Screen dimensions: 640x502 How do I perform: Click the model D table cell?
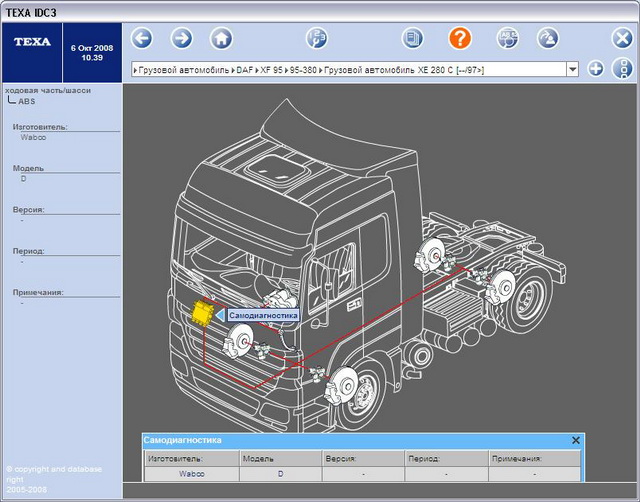tap(280, 474)
